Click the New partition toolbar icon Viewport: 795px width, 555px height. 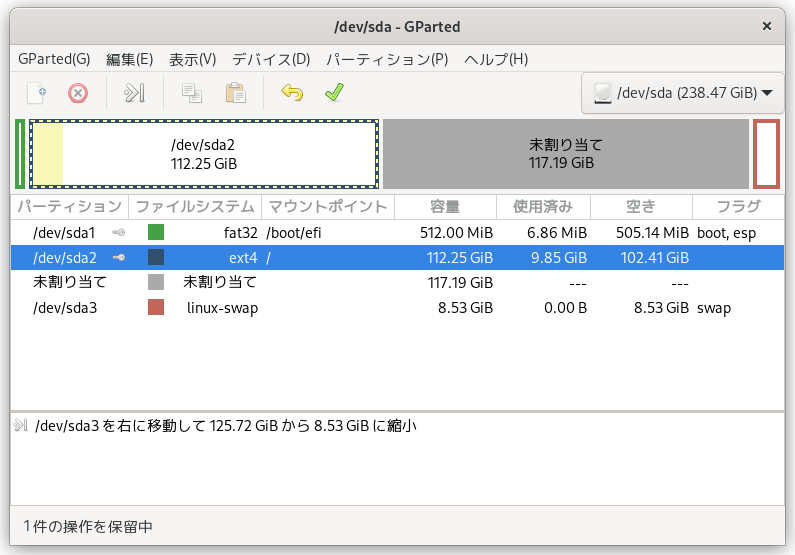click(x=37, y=93)
